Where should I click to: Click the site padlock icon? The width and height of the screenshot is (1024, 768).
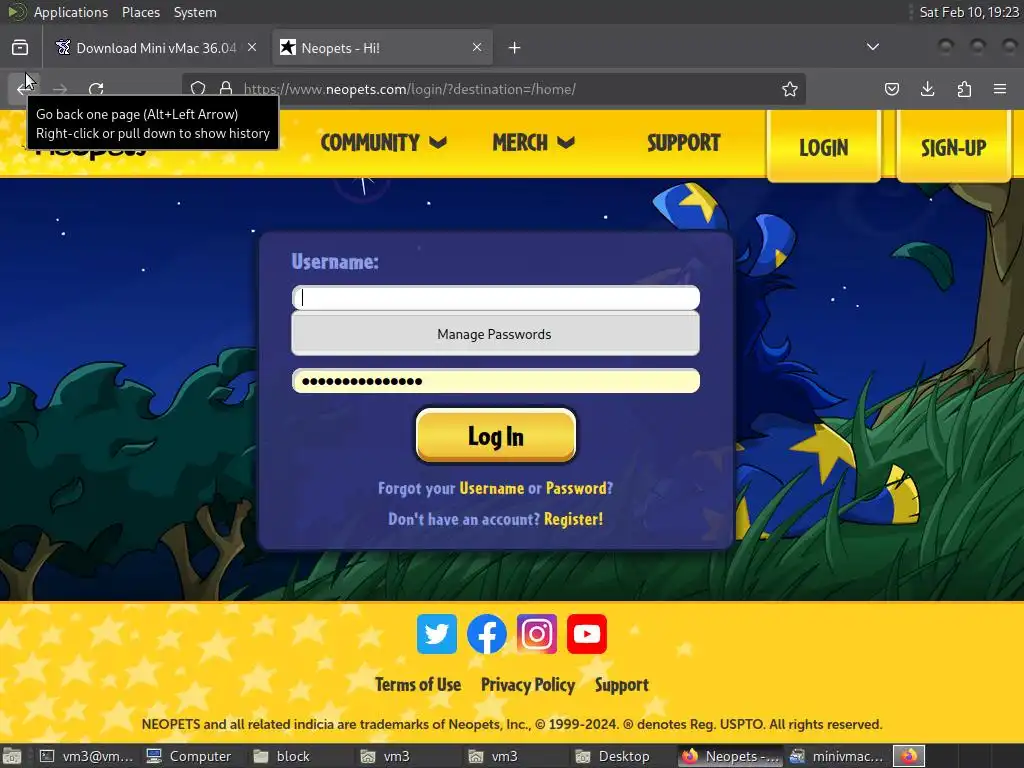(226, 89)
